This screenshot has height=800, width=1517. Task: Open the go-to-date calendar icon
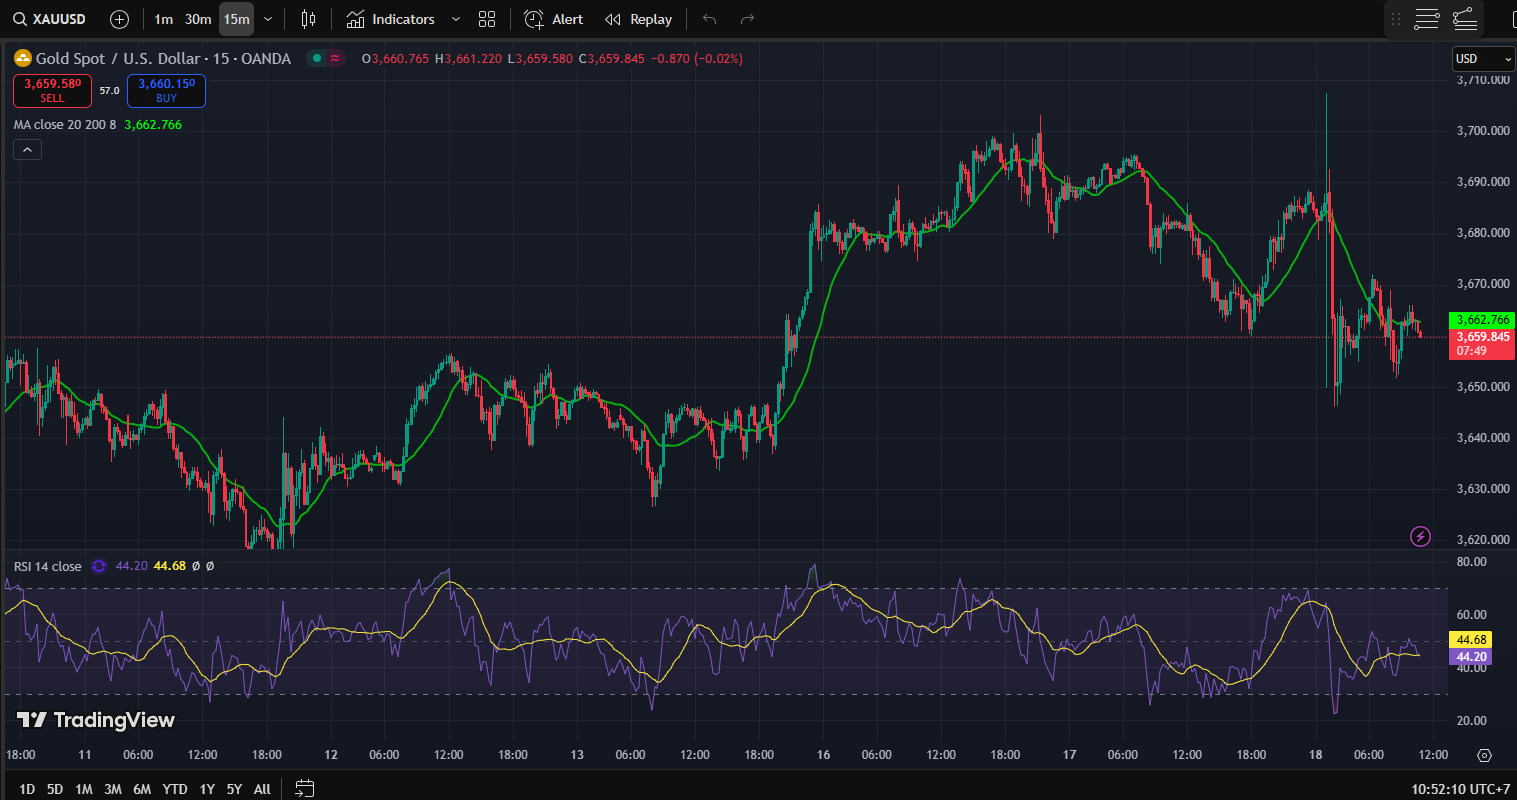305,789
